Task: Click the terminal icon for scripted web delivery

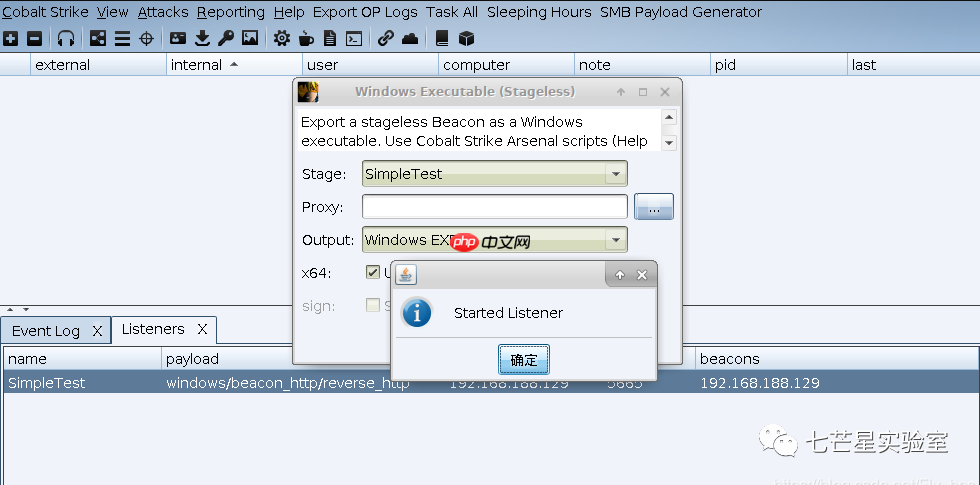Action: coord(354,39)
